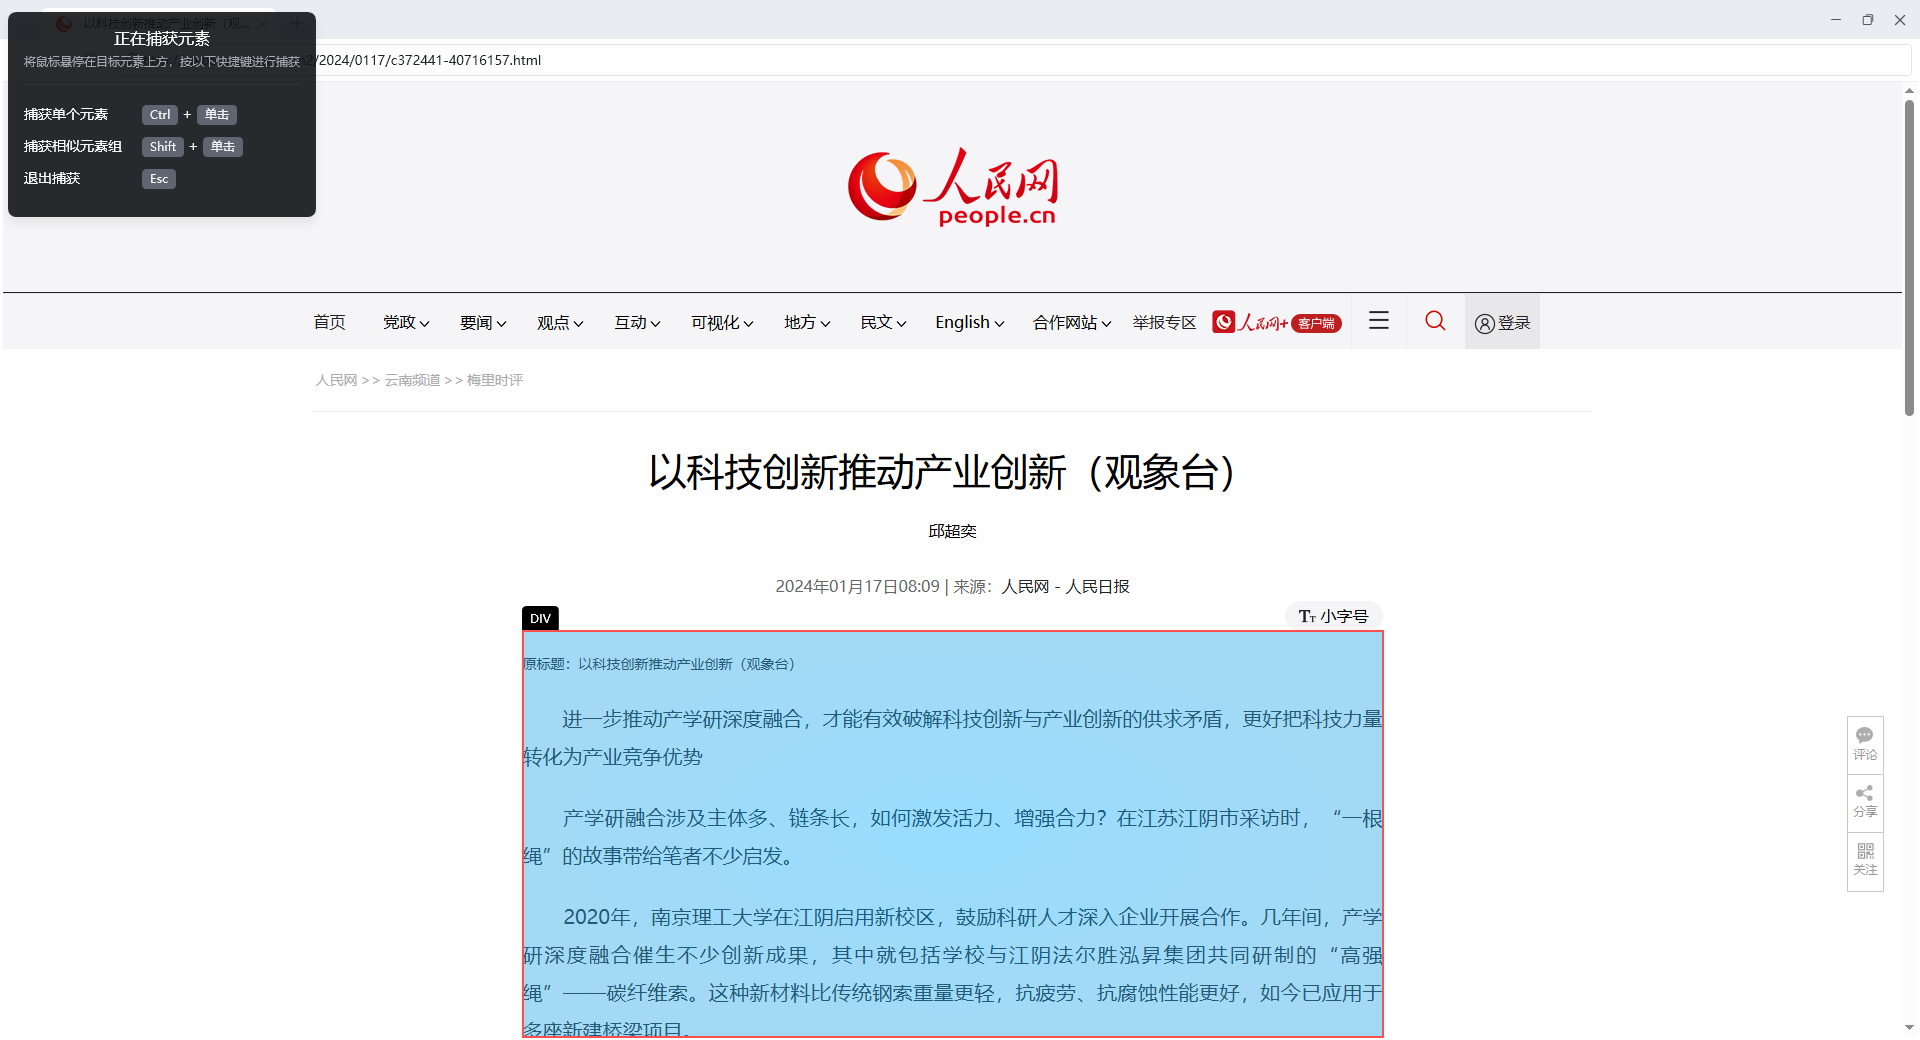Image resolution: width=1920 pixels, height=1040 pixels.
Task: Expand the 党政 dropdown menu
Action: coord(406,322)
